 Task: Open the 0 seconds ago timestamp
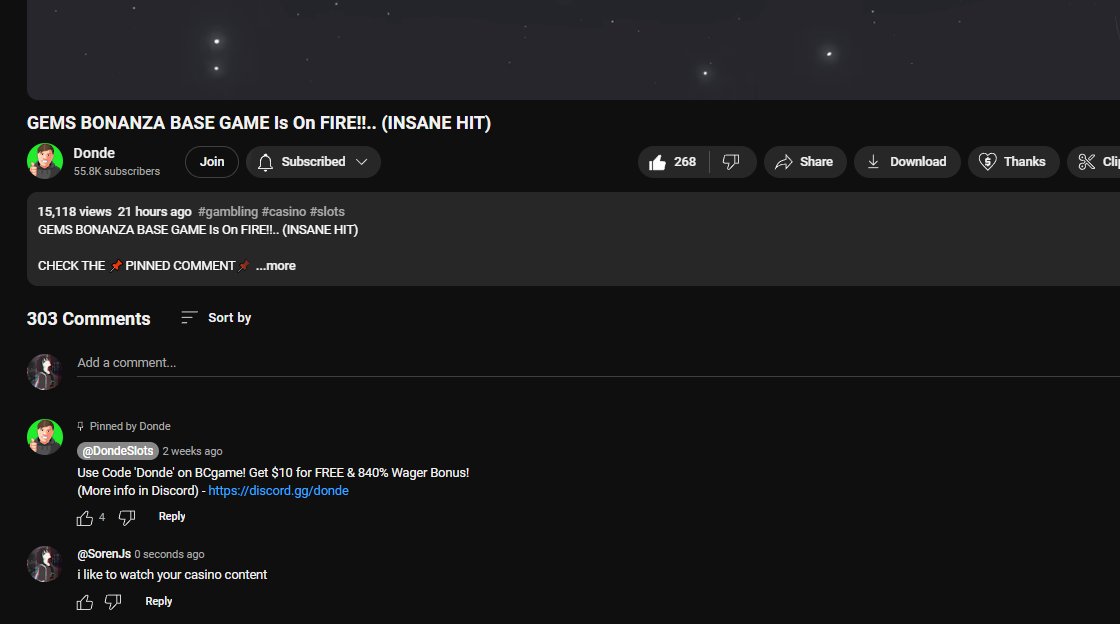(169, 554)
